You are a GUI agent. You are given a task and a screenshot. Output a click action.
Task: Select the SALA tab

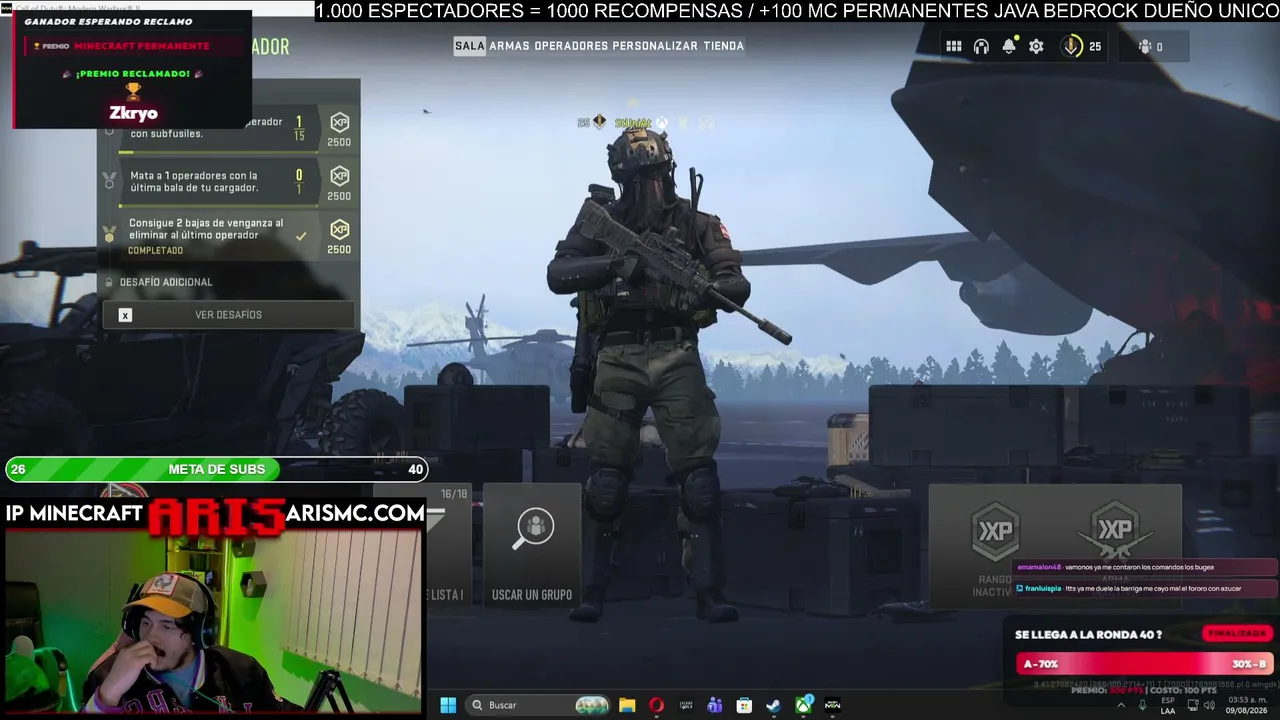[469, 46]
